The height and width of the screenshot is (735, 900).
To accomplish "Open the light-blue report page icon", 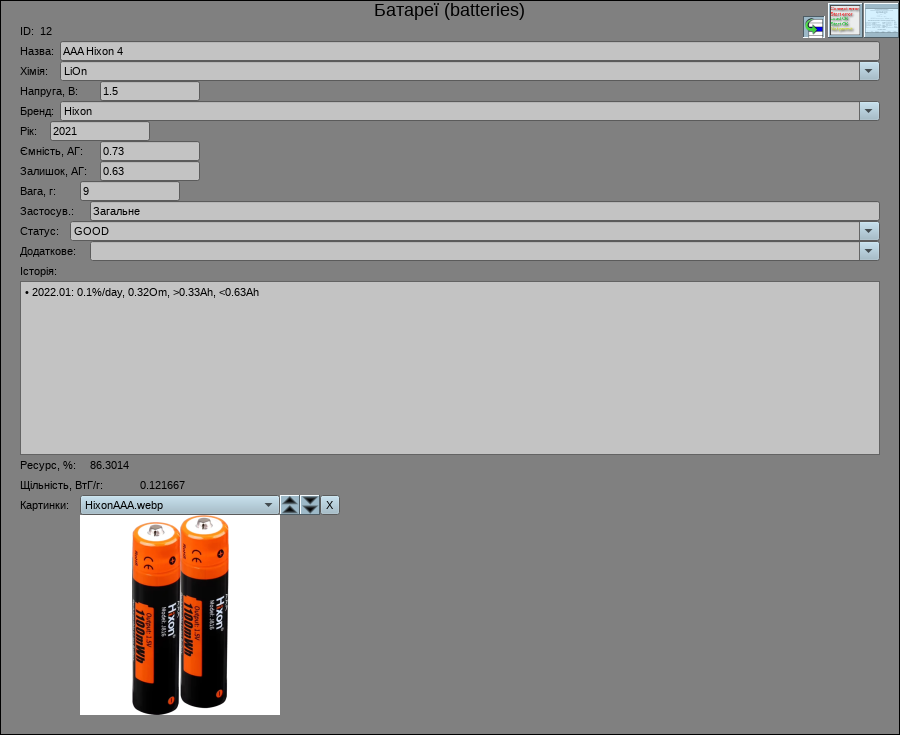I will [881, 20].
